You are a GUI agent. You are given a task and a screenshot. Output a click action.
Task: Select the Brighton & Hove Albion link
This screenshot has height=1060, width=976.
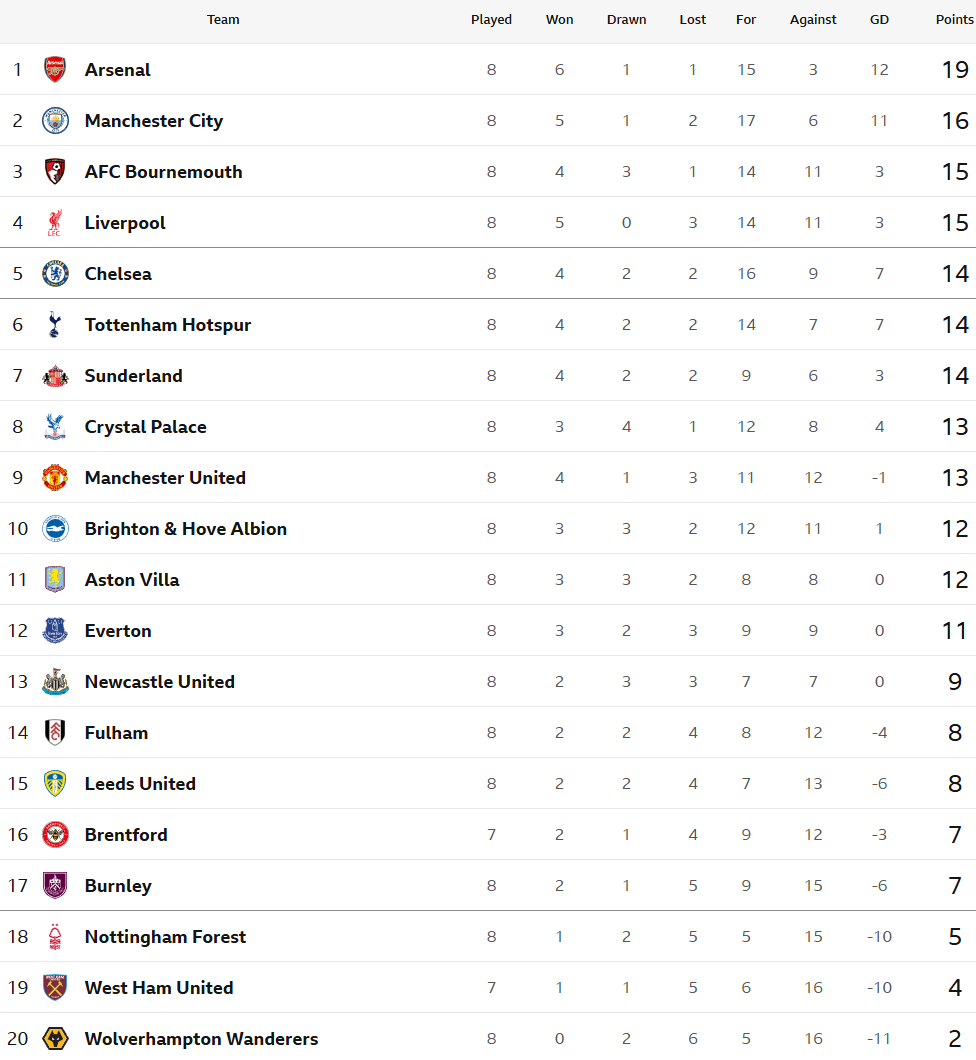pyautogui.click(x=185, y=529)
